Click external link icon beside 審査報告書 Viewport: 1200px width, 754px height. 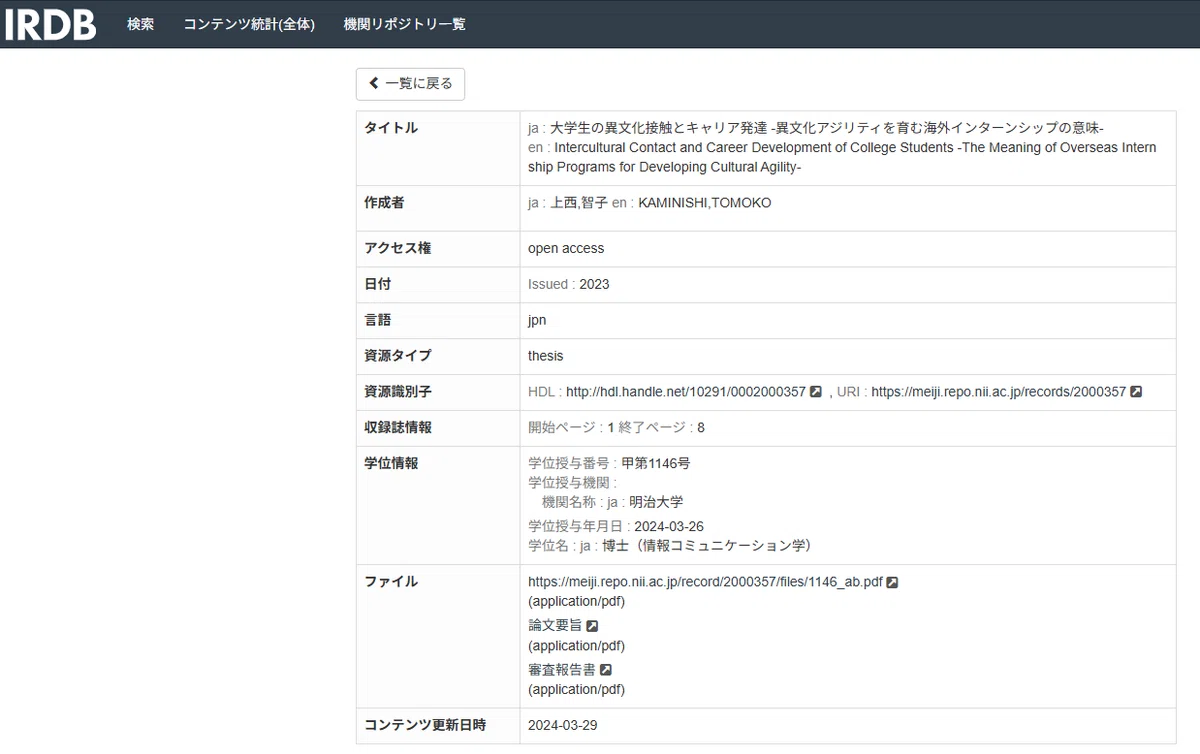coord(605,670)
